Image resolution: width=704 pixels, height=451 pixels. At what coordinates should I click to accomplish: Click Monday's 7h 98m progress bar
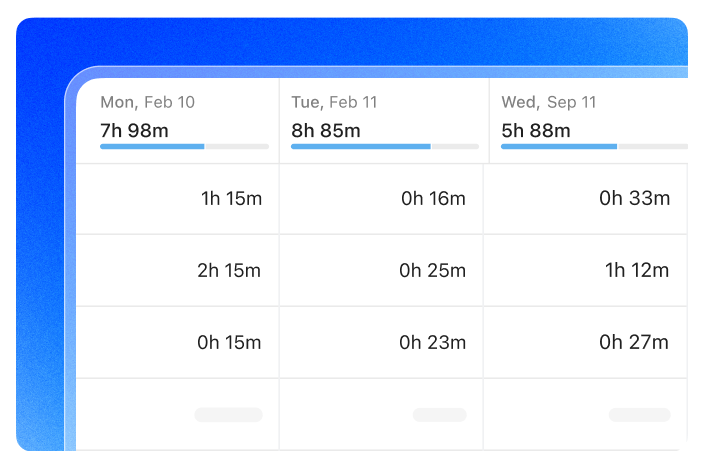click(x=184, y=146)
